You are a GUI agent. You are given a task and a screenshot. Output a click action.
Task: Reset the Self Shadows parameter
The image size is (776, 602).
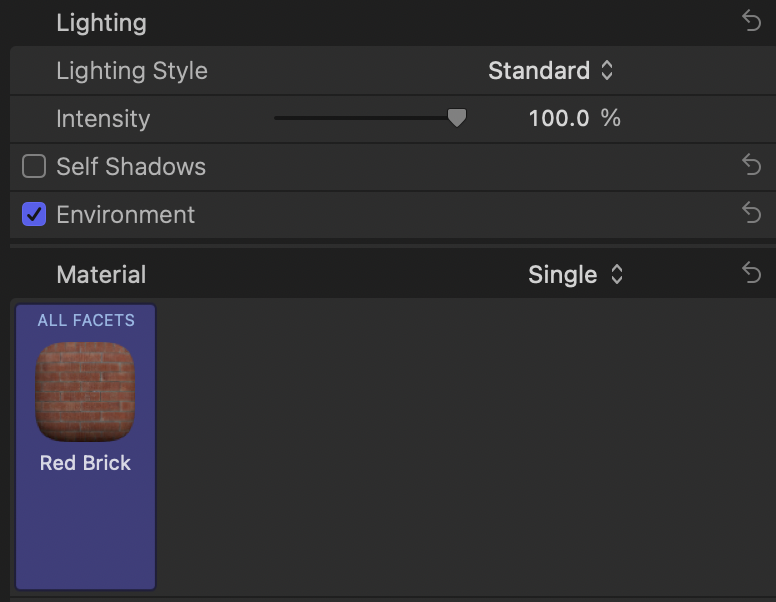point(752,165)
